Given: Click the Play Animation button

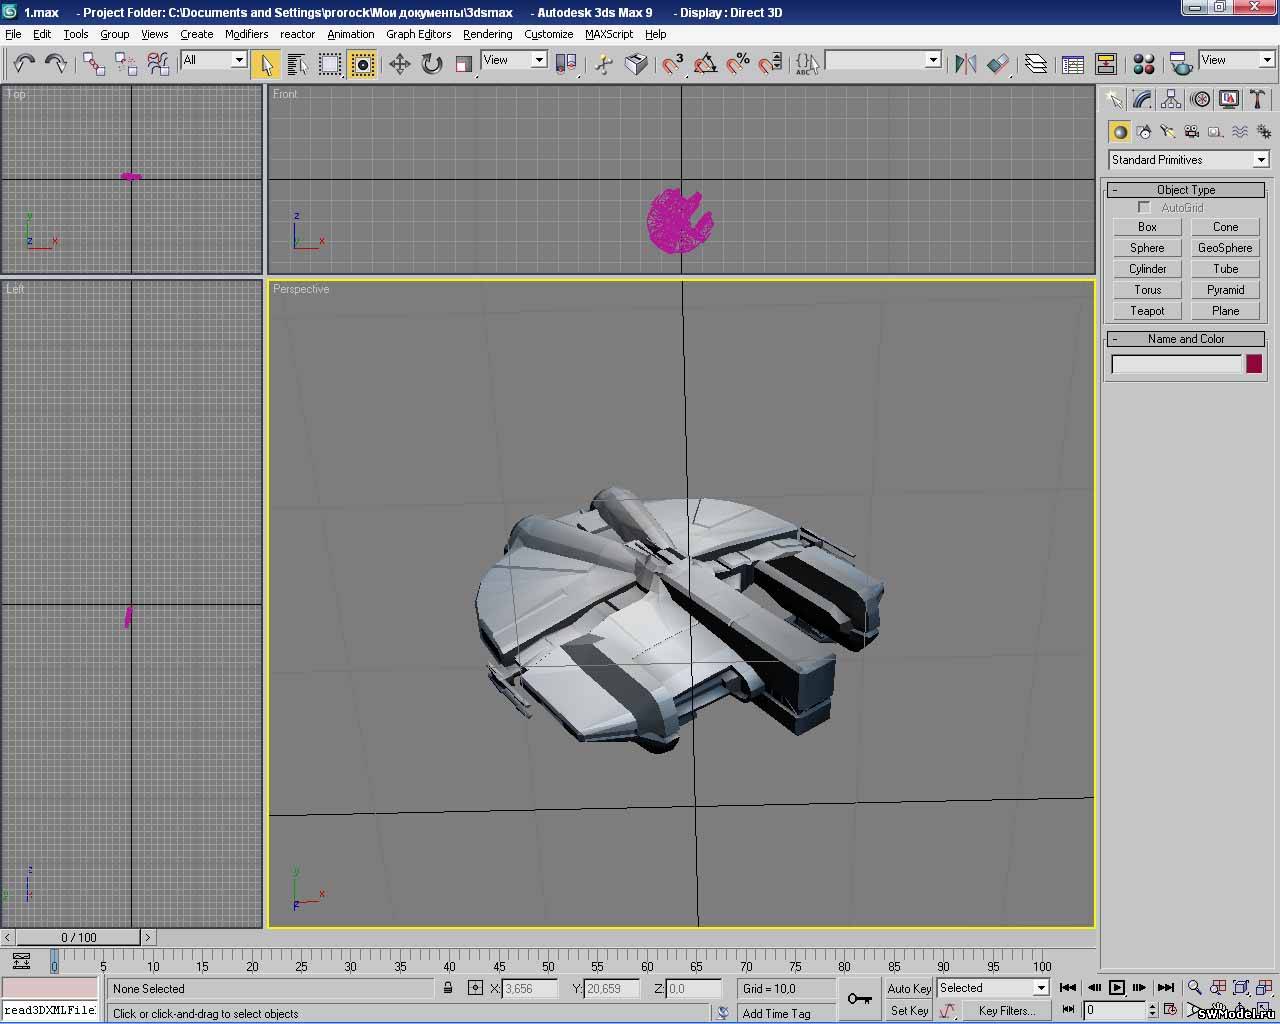Looking at the screenshot, I should 1117,988.
